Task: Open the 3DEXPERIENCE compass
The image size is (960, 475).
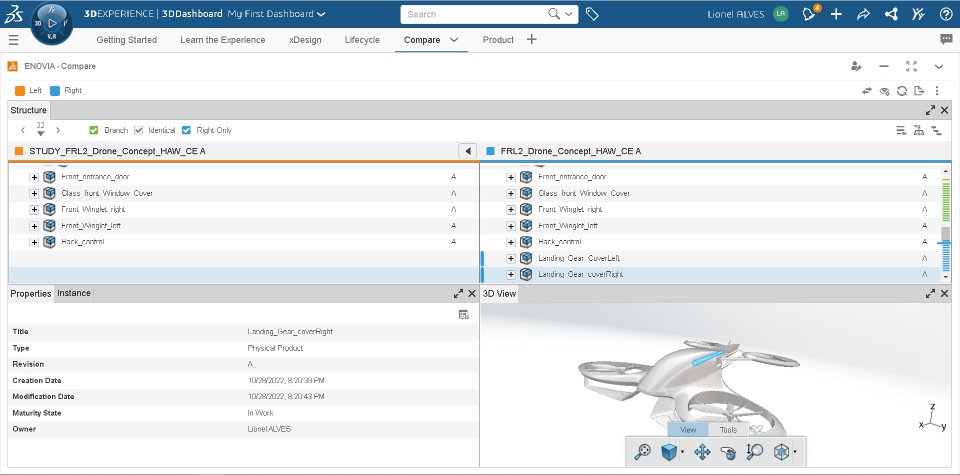Action: [x=52, y=24]
